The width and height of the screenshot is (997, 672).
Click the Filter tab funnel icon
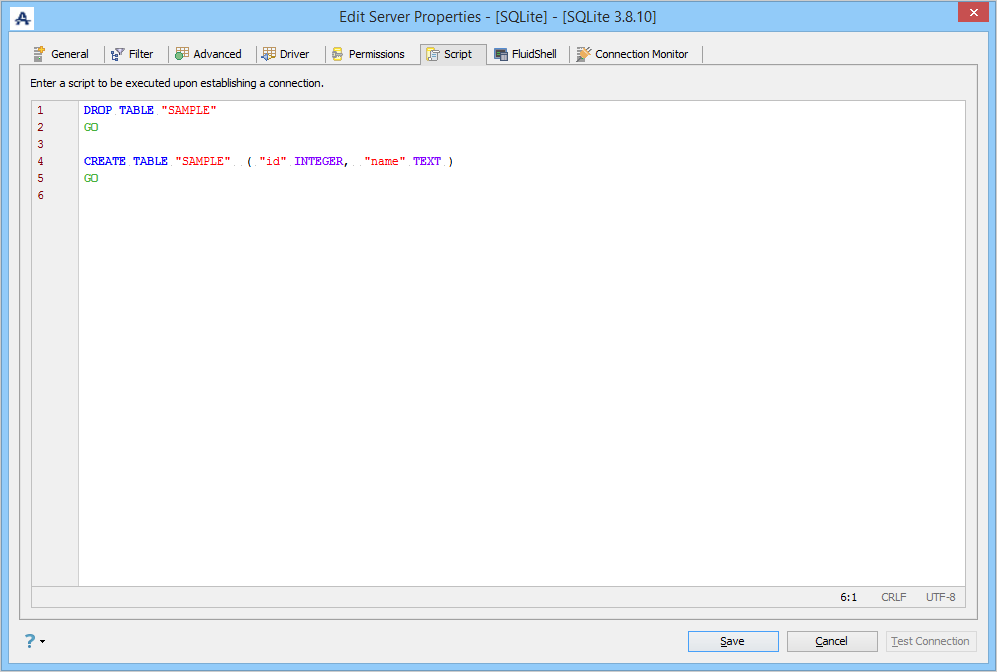click(118, 55)
